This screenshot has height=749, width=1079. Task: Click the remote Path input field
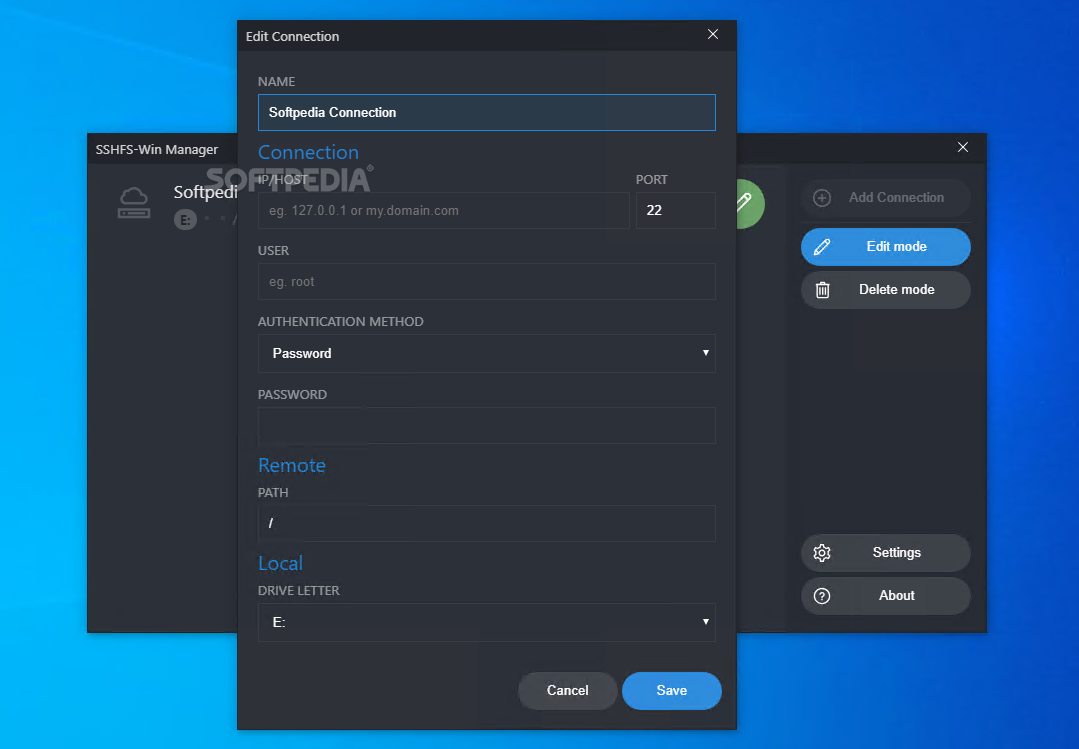tap(487, 523)
